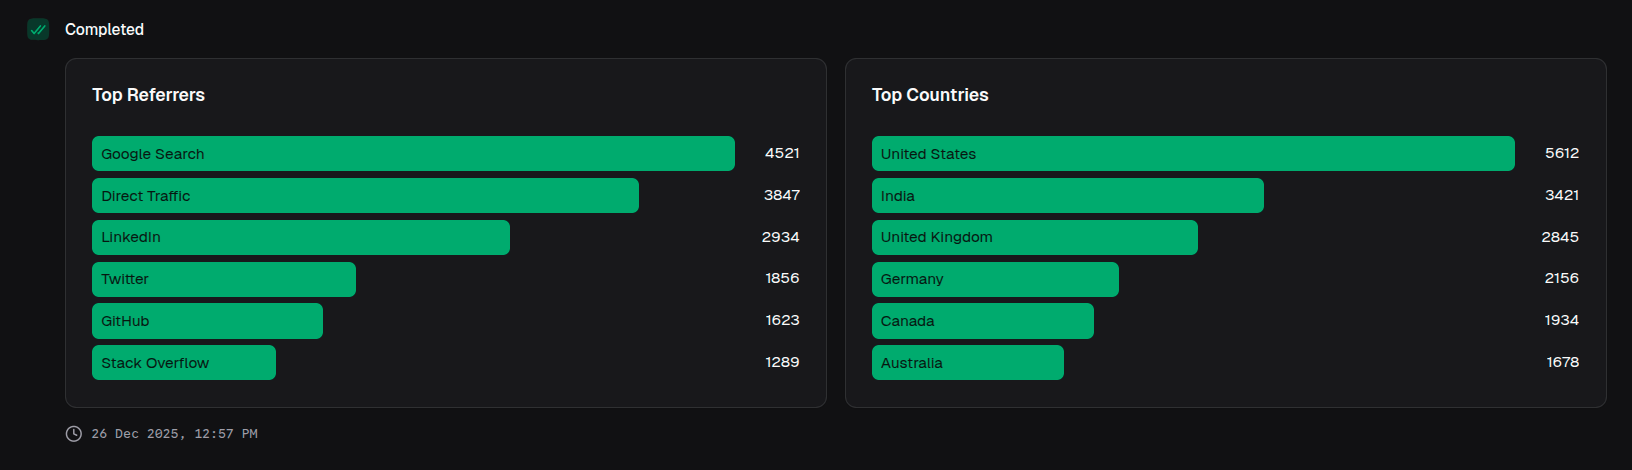Select the GitHub referrer bar

(207, 321)
